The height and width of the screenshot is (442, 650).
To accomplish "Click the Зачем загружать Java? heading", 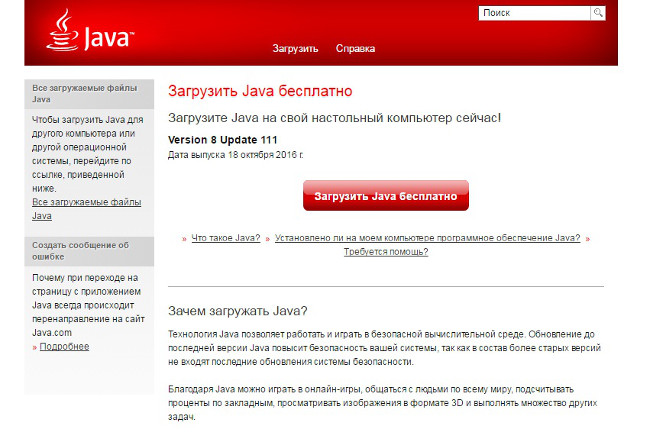I will (x=238, y=311).
